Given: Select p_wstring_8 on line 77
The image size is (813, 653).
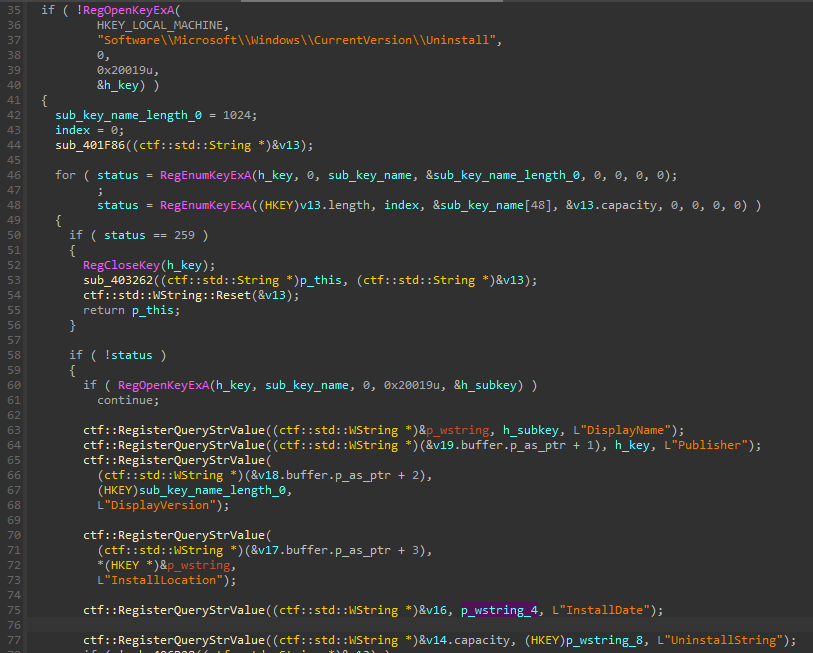Looking at the screenshot, I should click(x=604, y=641).
